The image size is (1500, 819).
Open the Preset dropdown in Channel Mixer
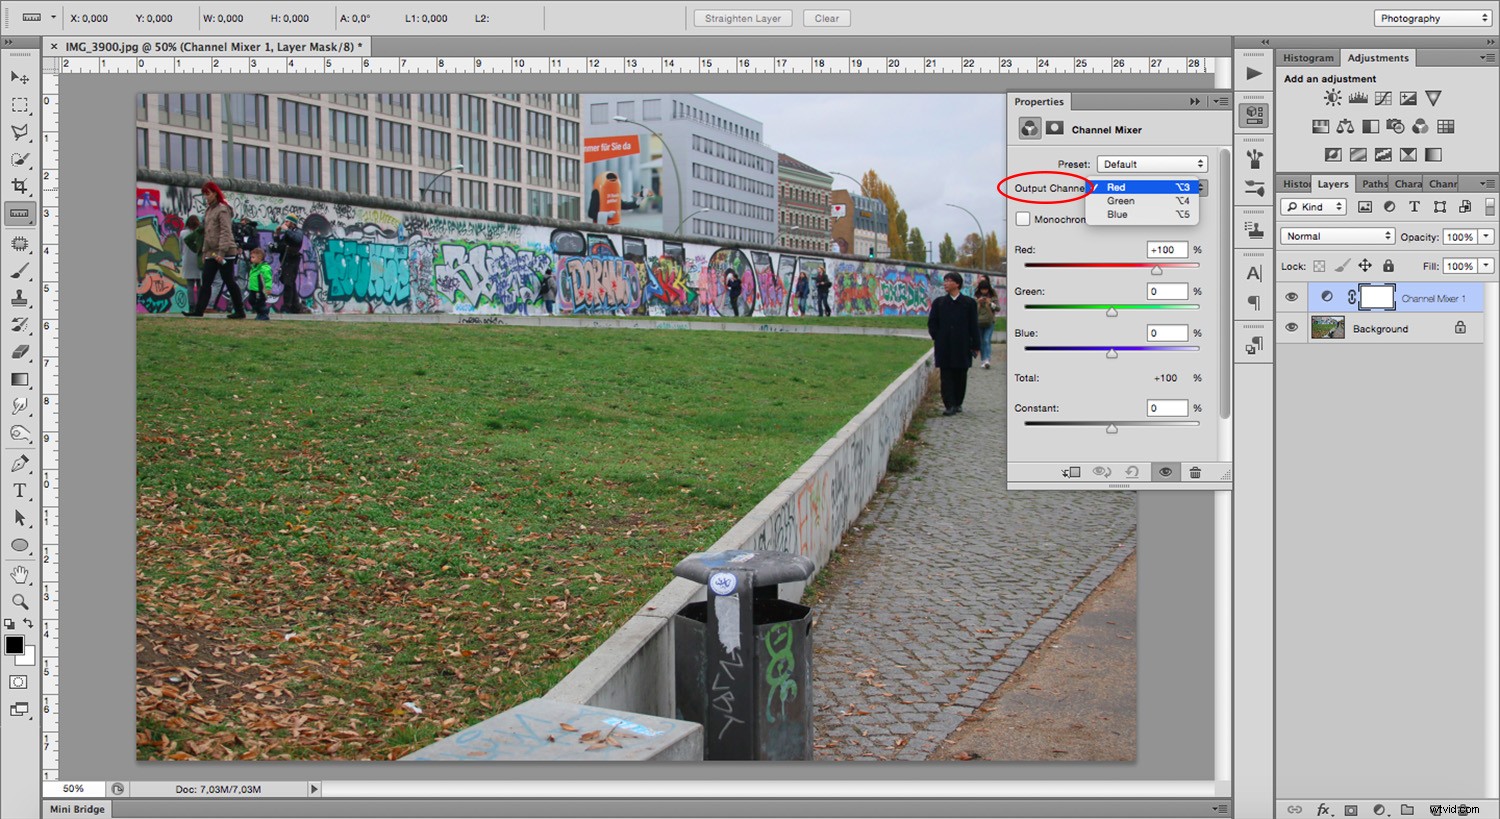(x=1151, y=163)
